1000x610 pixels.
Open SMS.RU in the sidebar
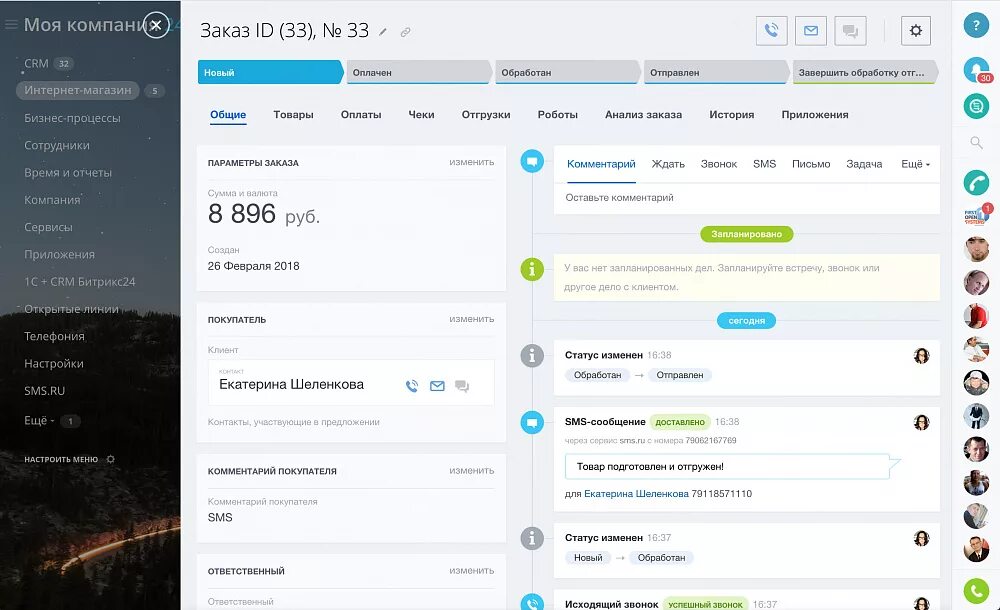(x=45, y=391)
